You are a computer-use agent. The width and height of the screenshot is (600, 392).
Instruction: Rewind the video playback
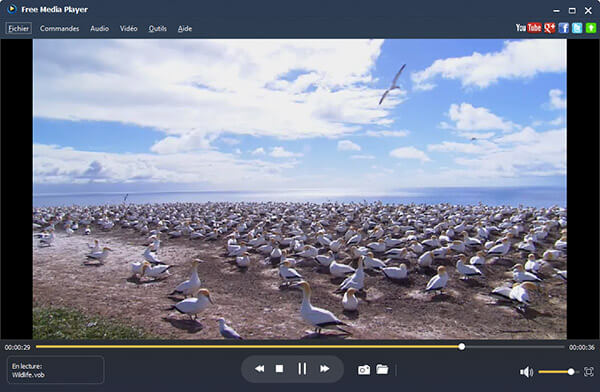tap(259, 369)
